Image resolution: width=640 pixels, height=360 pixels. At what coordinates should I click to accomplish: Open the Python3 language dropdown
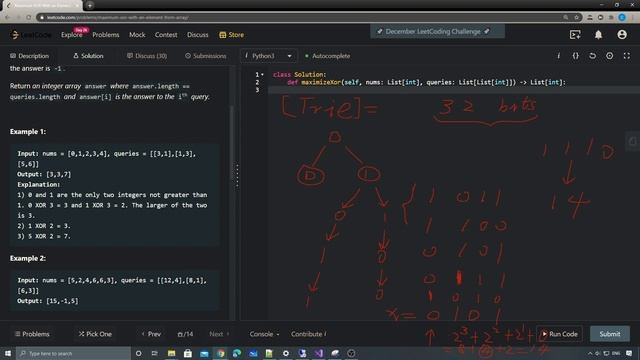pos(268,56)
